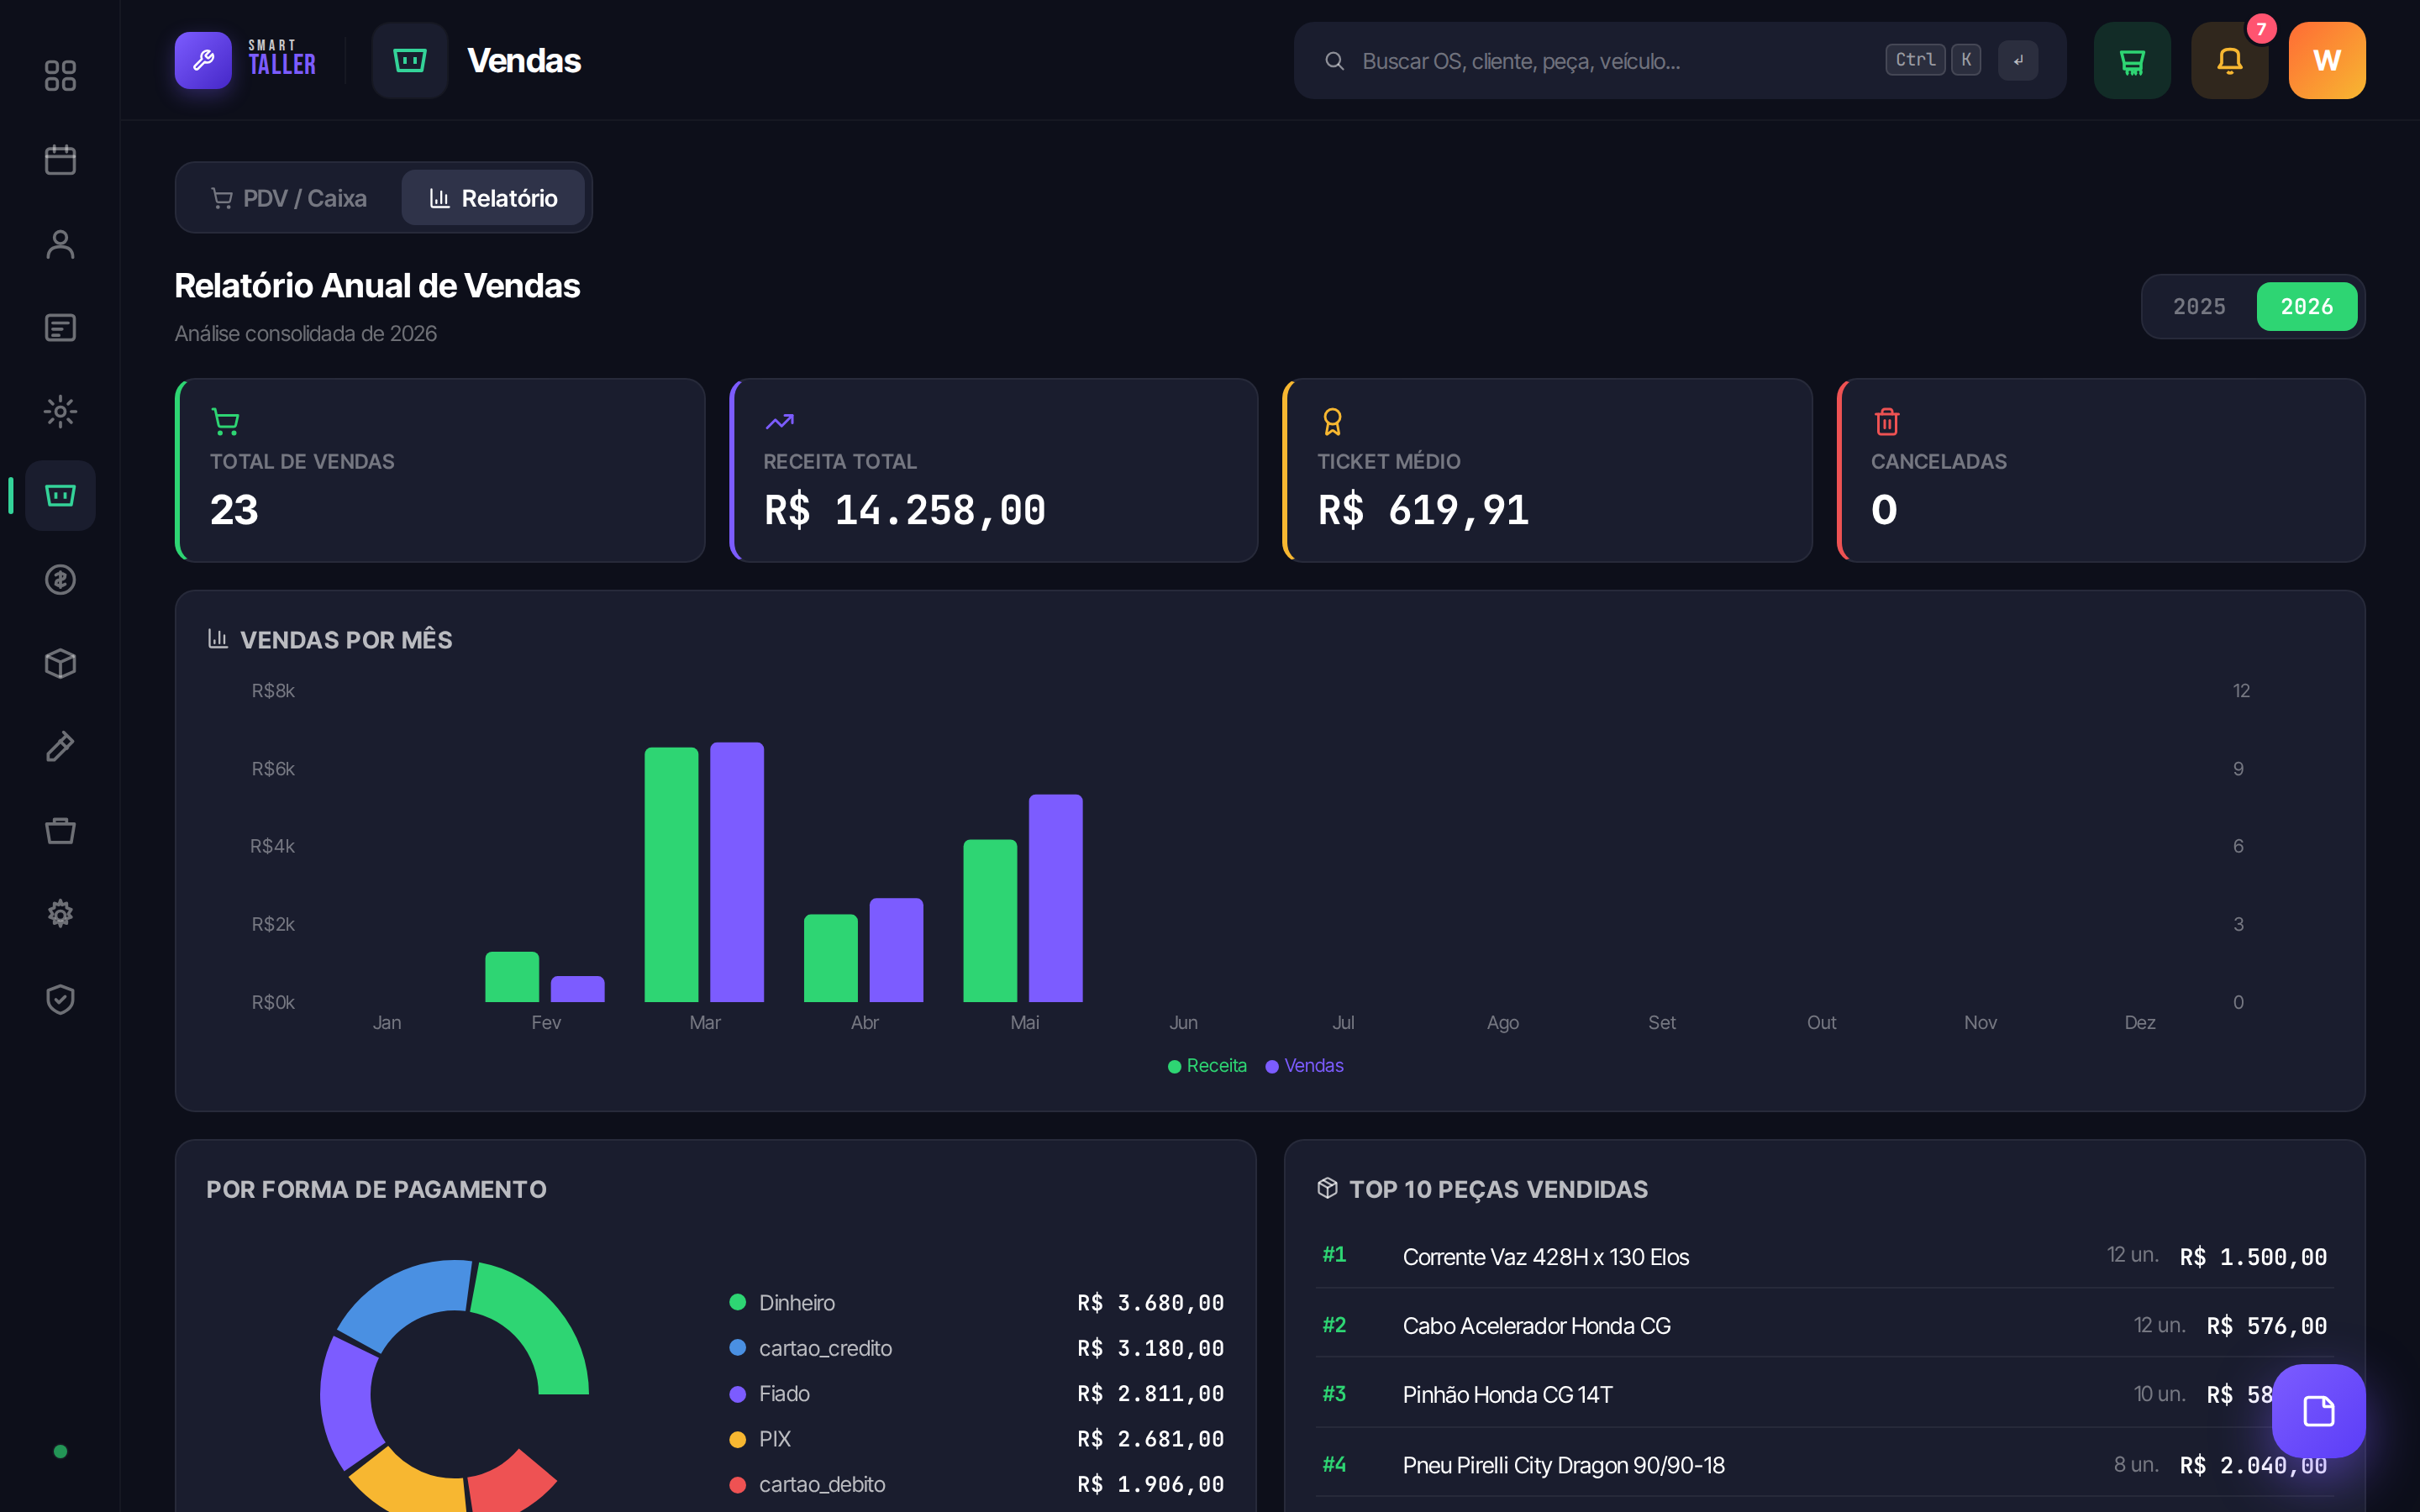Toggle the Receita legend series
This screenshot has width=2420, height=1512.
pos(1207,1066)
